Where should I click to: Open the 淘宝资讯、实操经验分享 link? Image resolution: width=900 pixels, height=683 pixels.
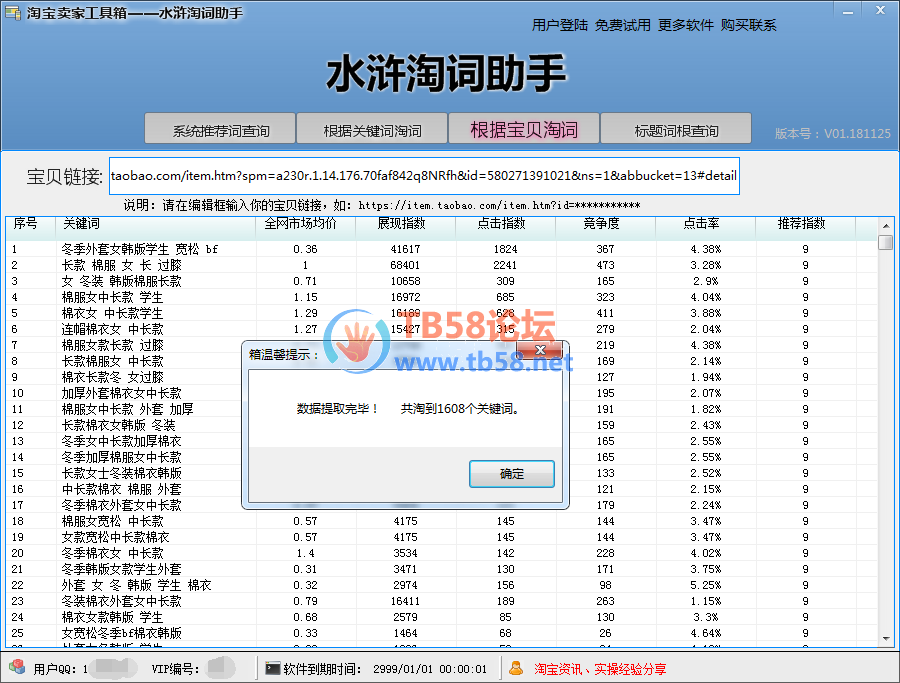click(x=600, y=669)
